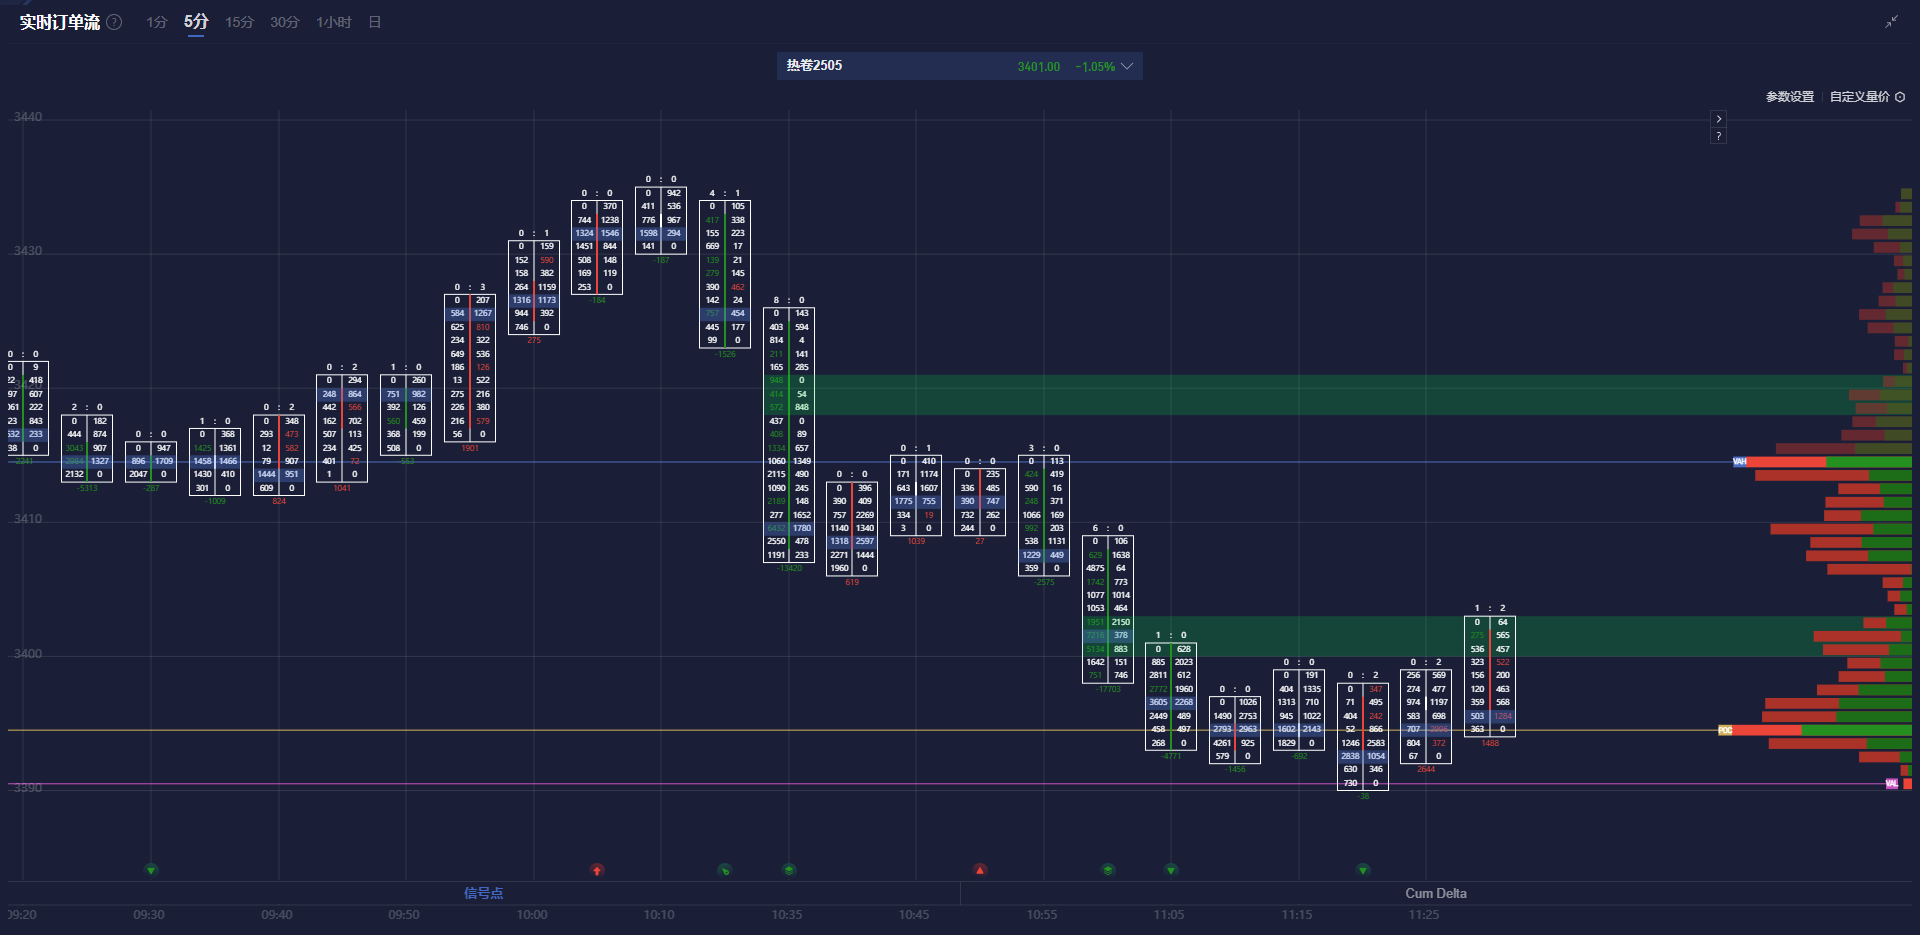Click hexagon settings icon beside 自定义量价

[1900, 97]
